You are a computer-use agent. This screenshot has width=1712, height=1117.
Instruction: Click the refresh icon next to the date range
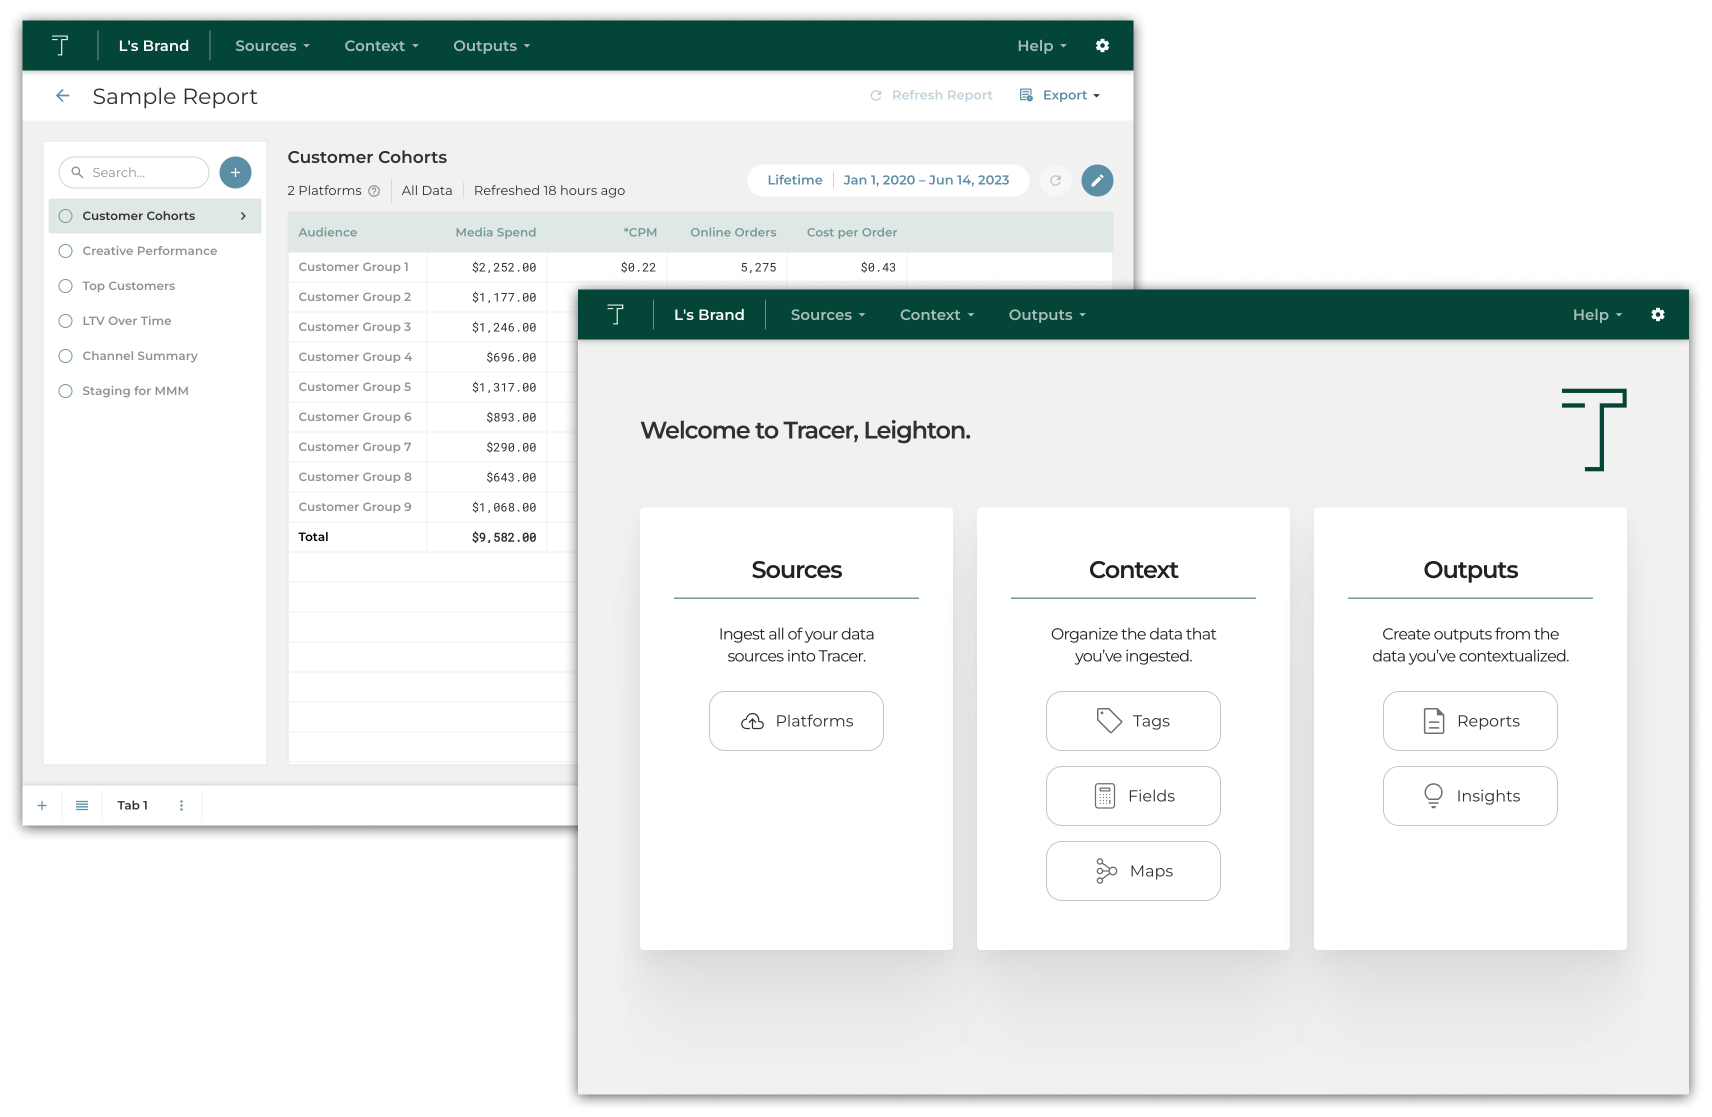click(x=1055, y=180)
